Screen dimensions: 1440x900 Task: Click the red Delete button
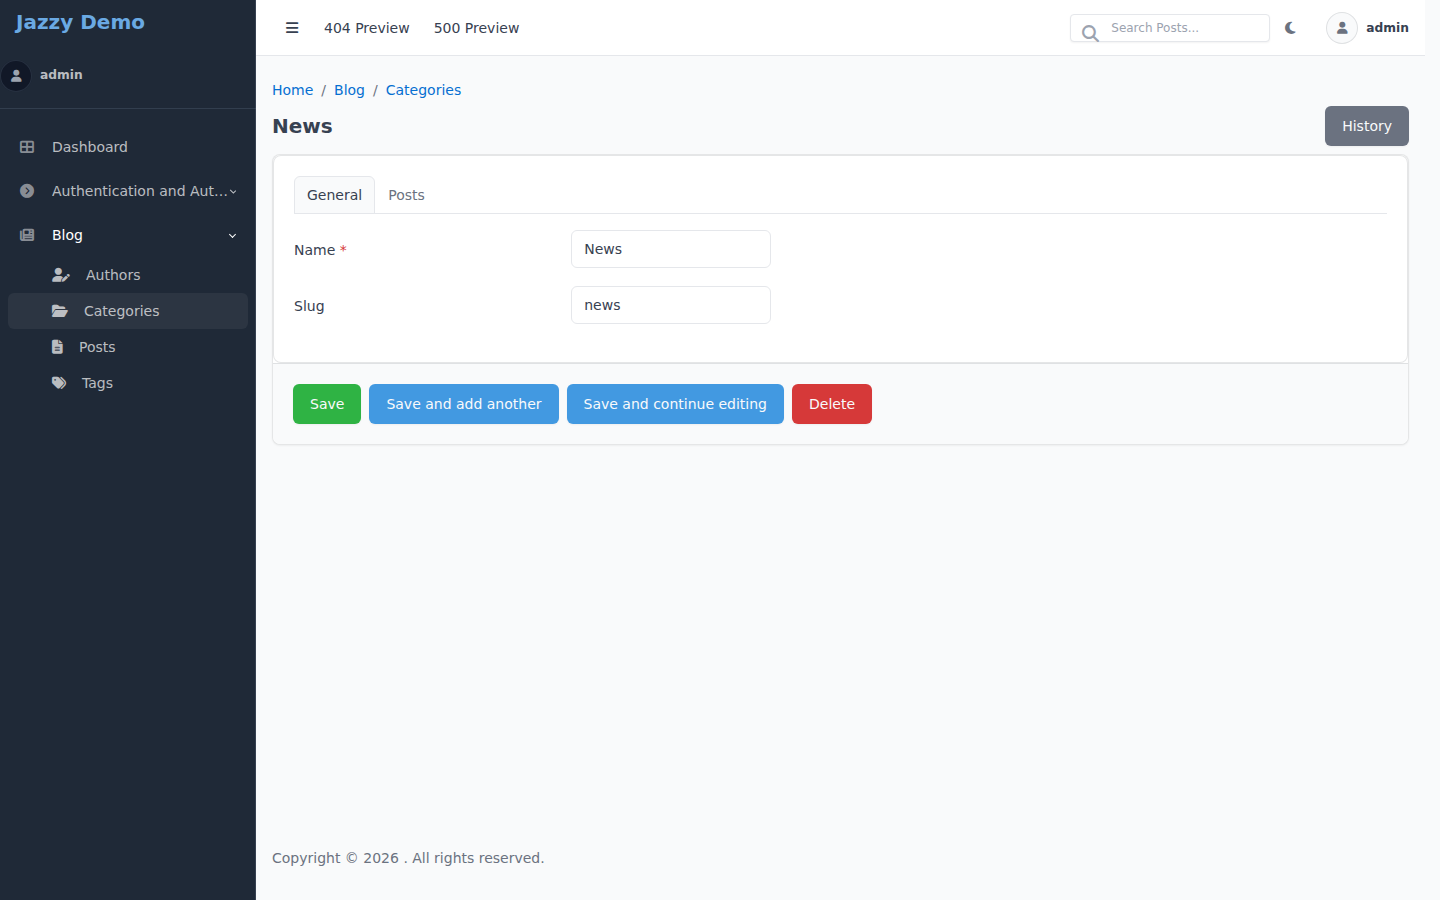tap(832, 404)
